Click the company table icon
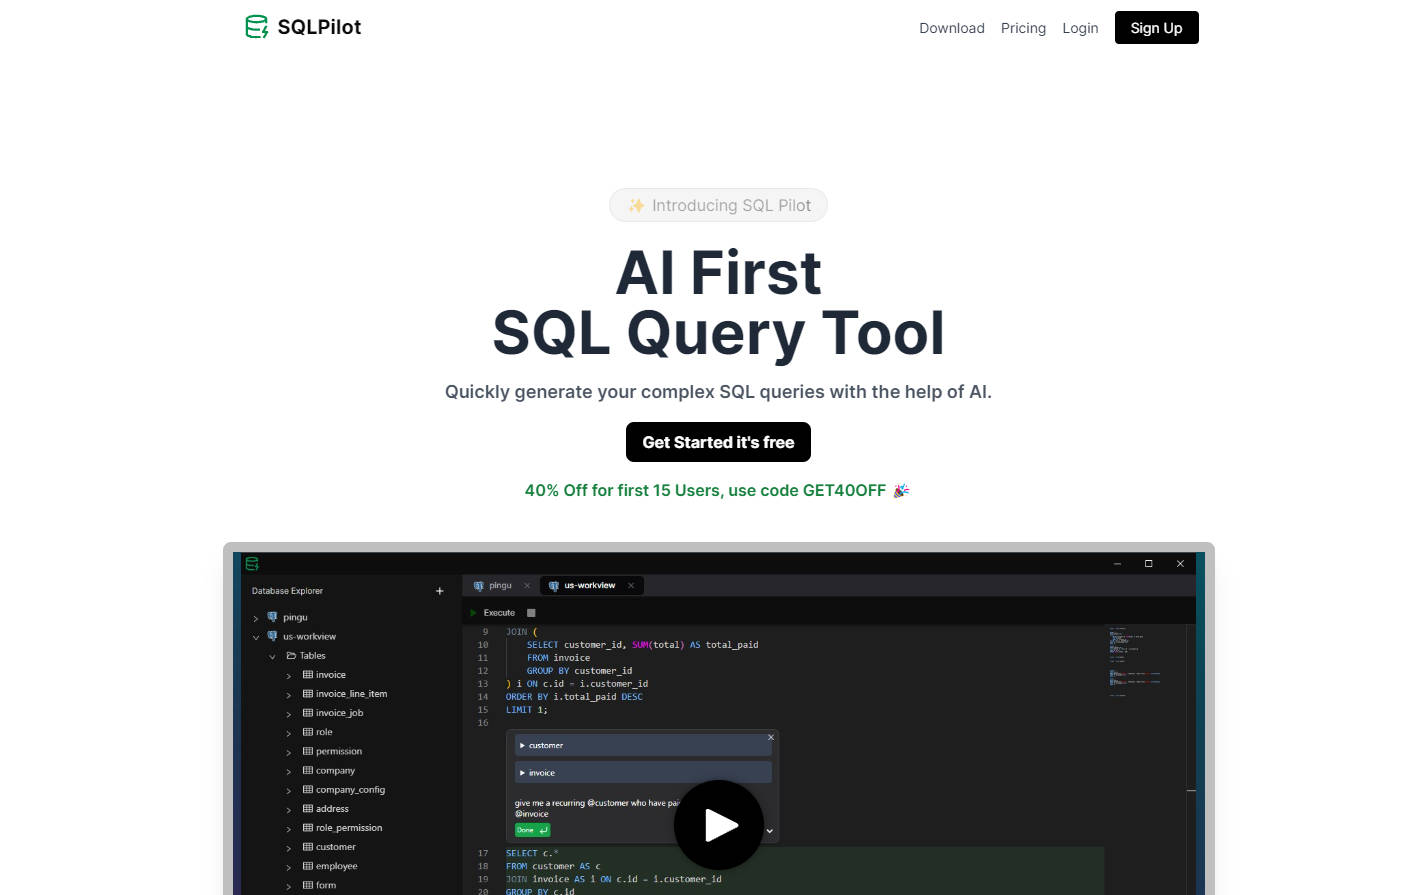This screenshot has height=895, width=1419. tap(308, 771)
